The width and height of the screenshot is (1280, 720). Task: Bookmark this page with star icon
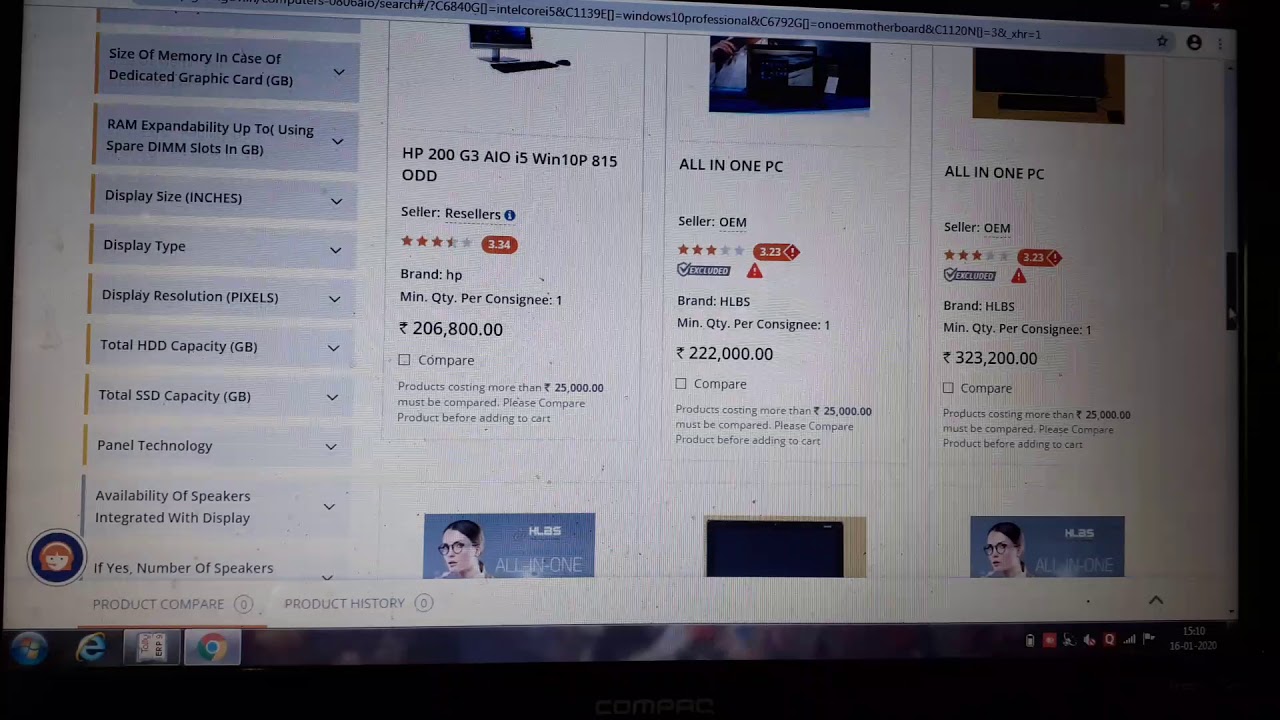click(x=1162, y=41)
